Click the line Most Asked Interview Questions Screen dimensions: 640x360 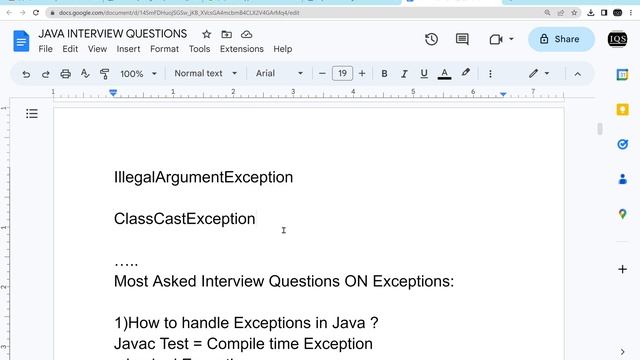(x=284, y=281)
